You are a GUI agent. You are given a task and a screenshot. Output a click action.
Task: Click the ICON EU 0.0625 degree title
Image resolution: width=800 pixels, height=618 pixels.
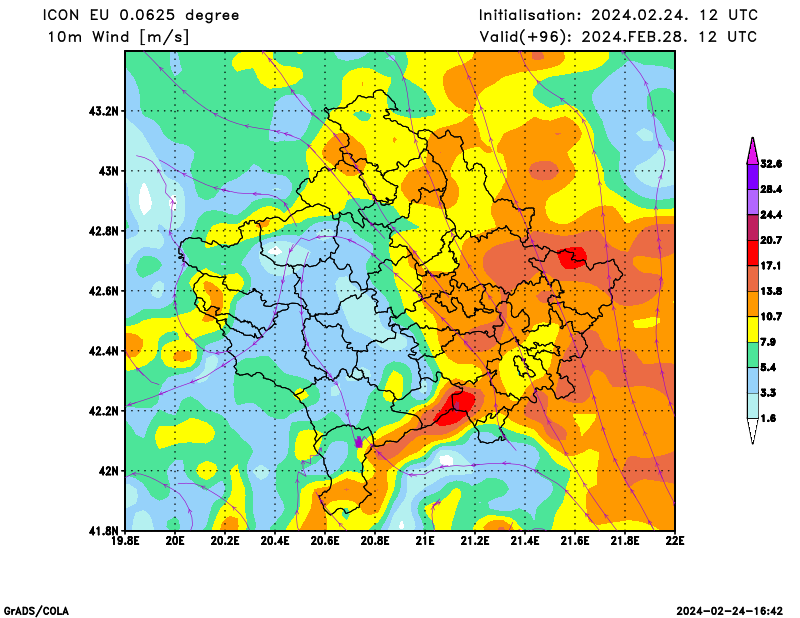141,16
